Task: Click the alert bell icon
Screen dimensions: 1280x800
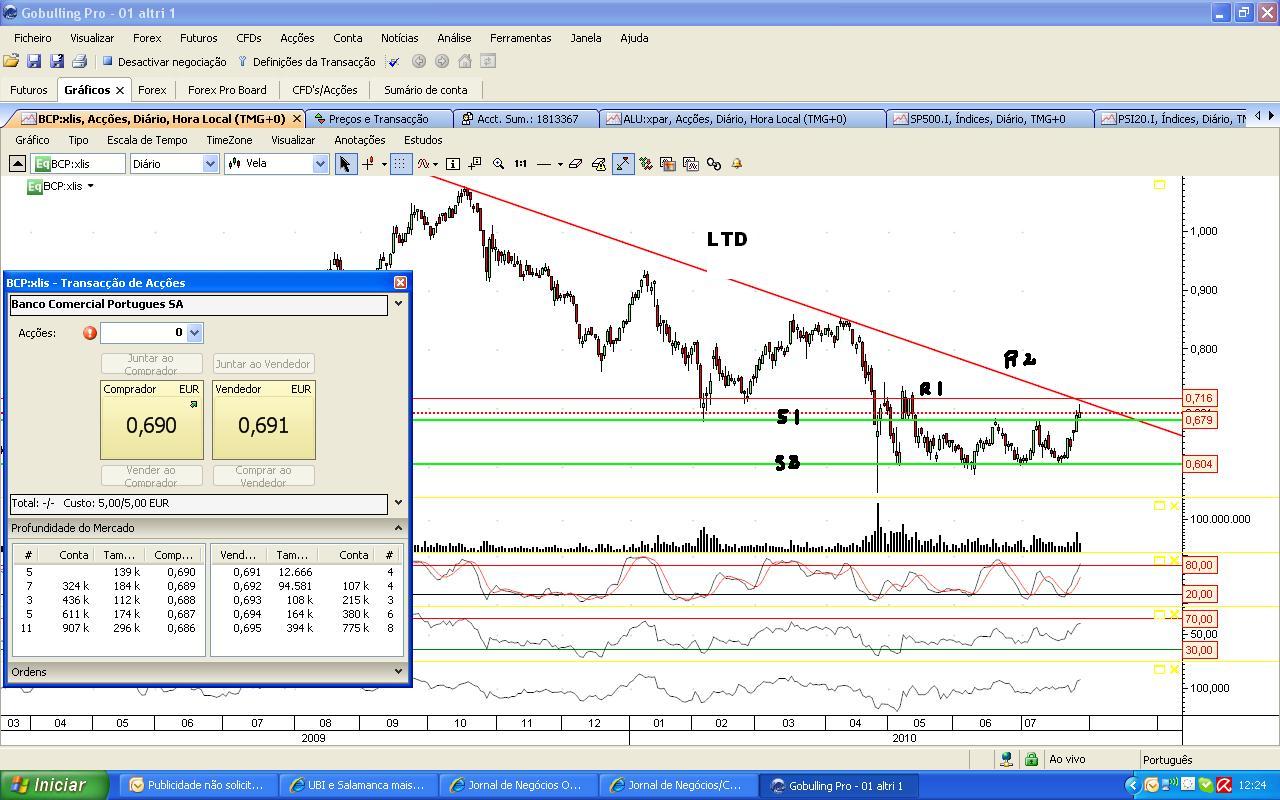Action: pyautogui.click(x=737, y=164)
